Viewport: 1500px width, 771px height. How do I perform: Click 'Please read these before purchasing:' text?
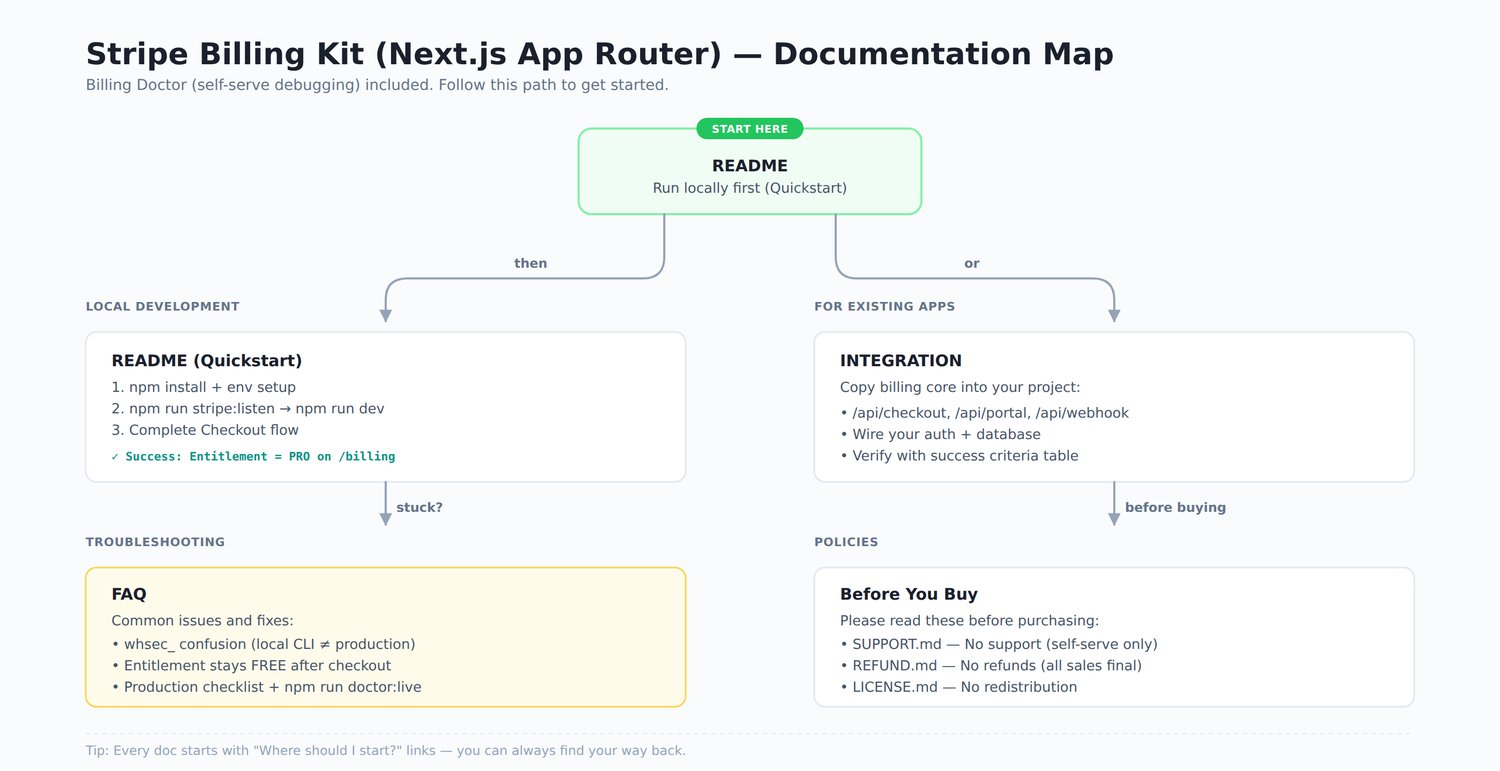pos(969,621)
